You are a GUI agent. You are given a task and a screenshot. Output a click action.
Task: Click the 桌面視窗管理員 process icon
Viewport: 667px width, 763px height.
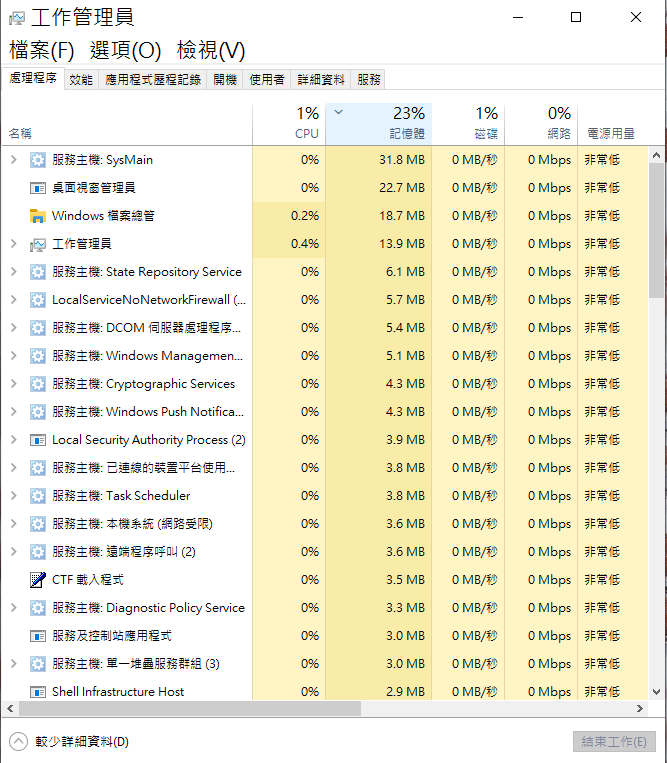click(x=38, y=188)
